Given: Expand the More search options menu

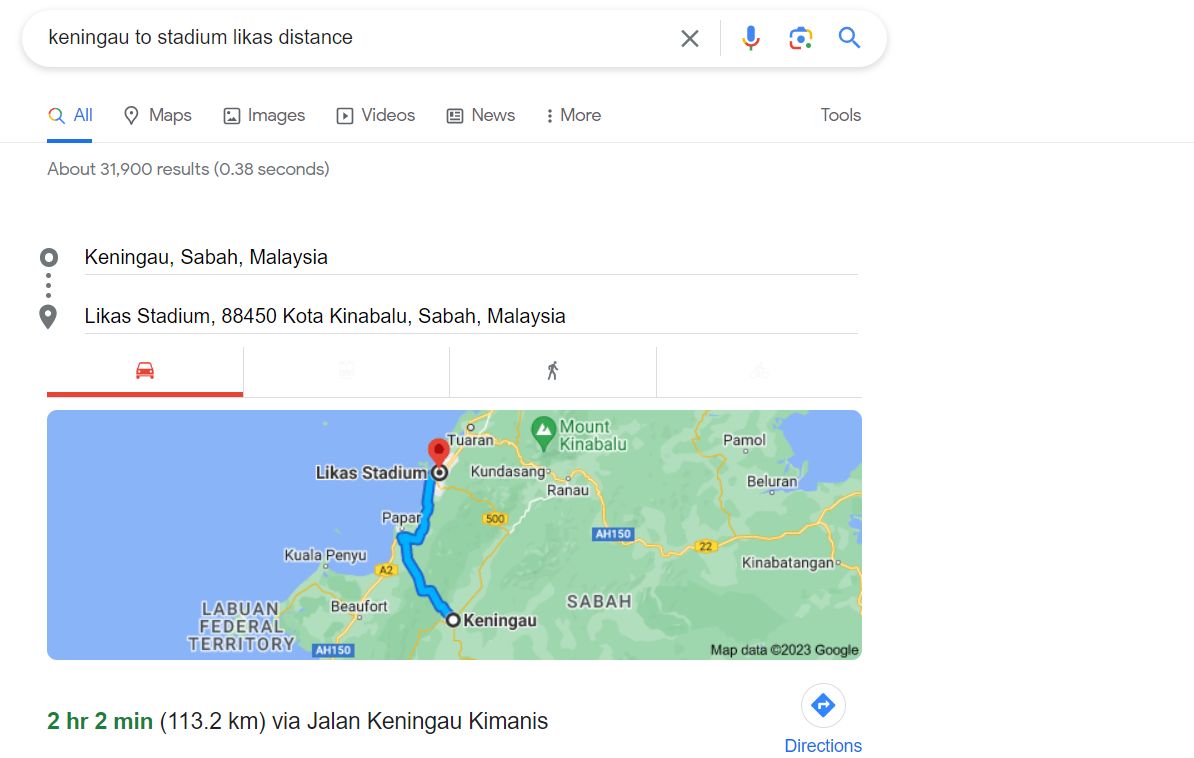Looking at the screenshot, I should point(573,115).
